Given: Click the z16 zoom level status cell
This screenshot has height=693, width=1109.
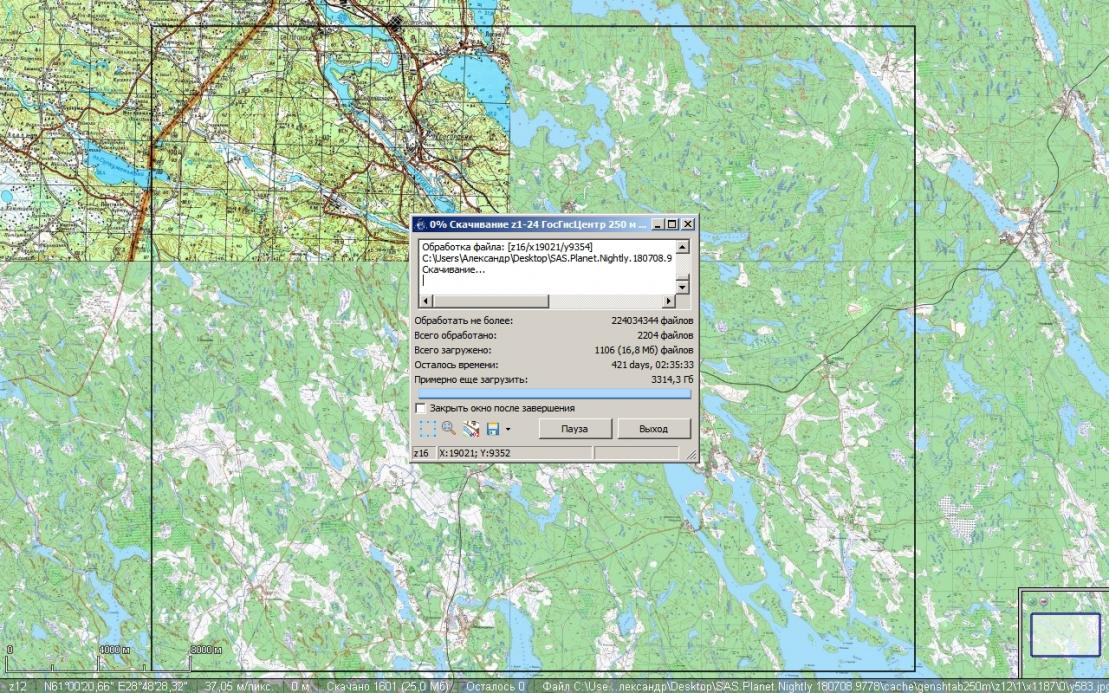Looking at the screenshot, I should click(x=423, y=453).
